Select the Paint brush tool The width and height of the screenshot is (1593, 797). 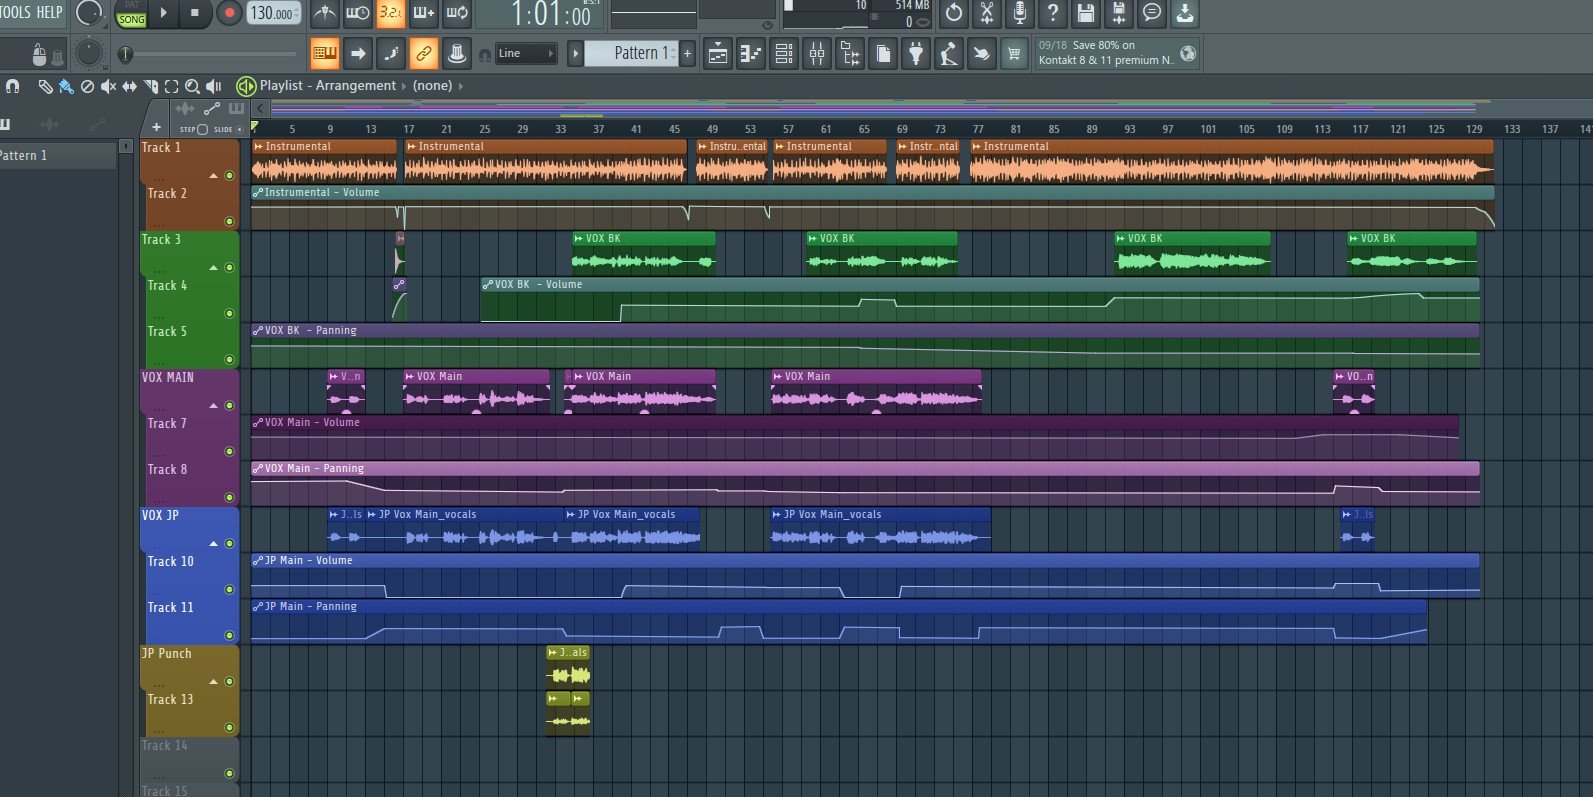tap(66, 87)
